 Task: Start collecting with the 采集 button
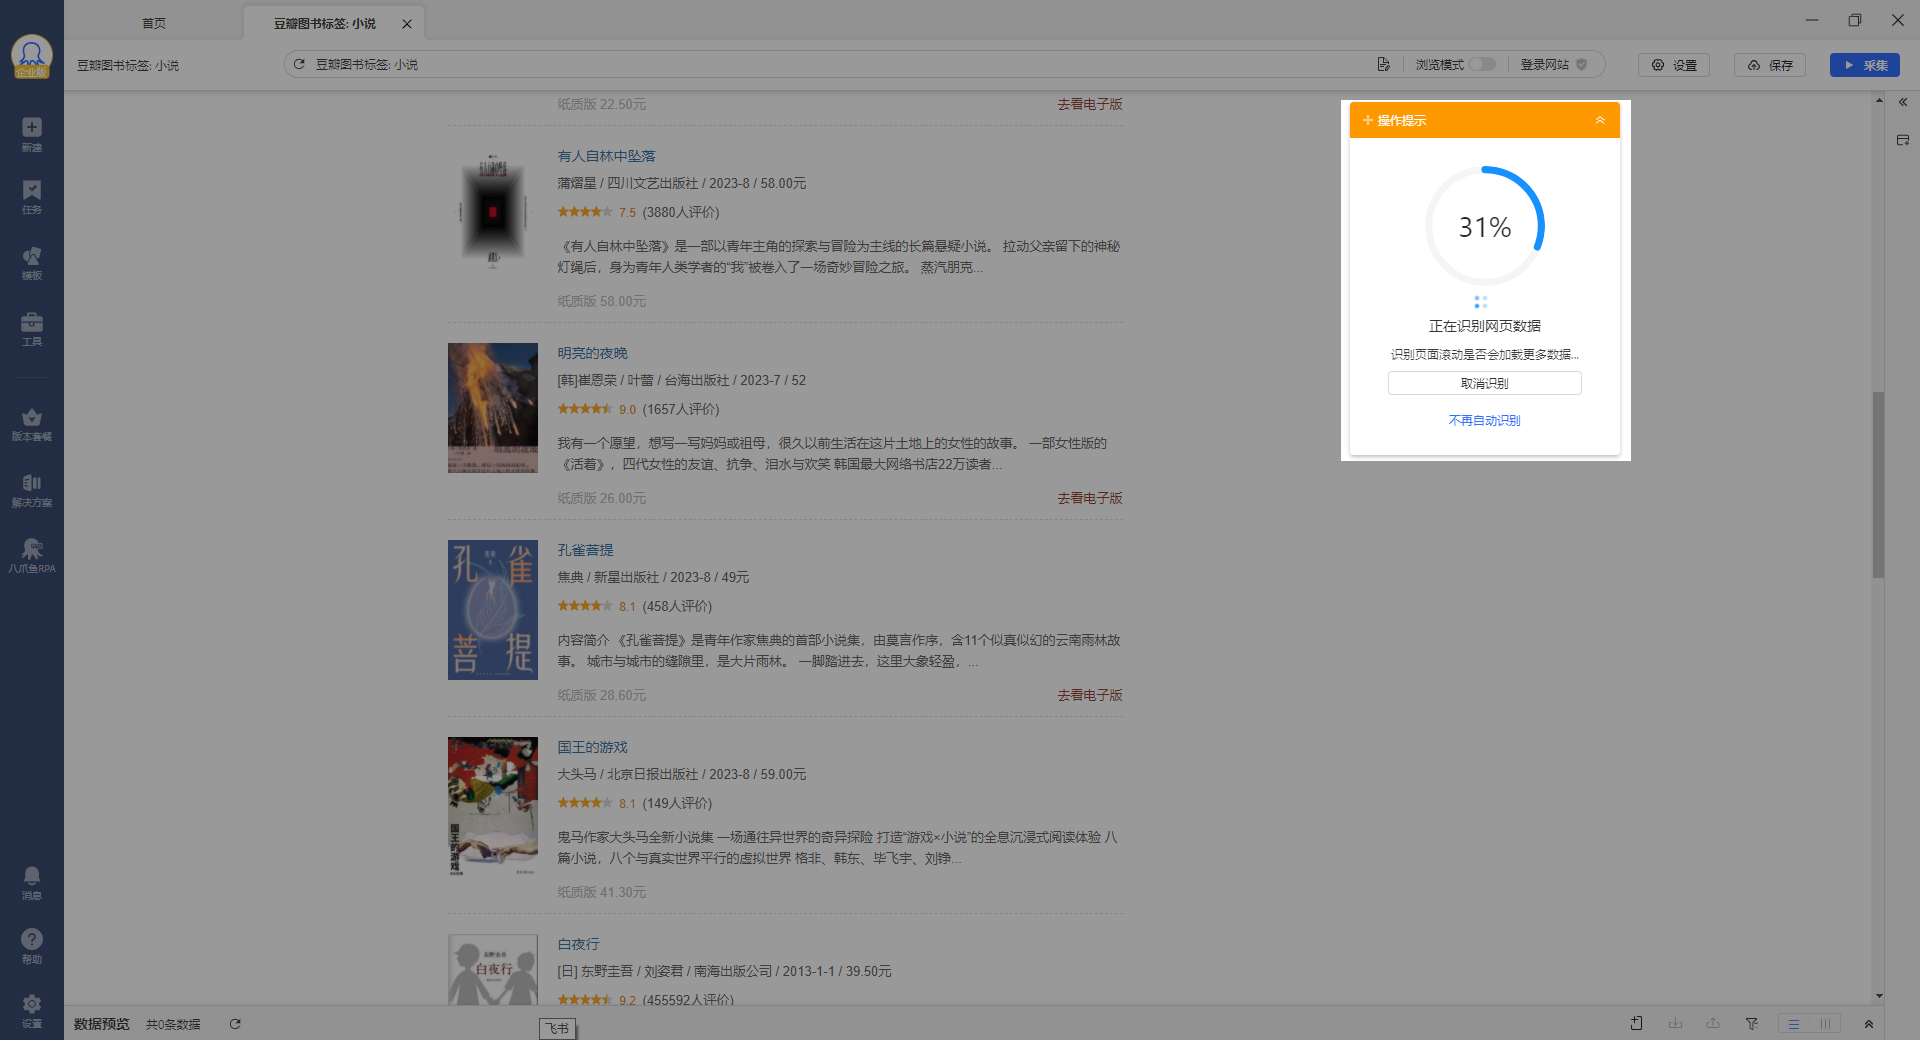point(1865,65)
